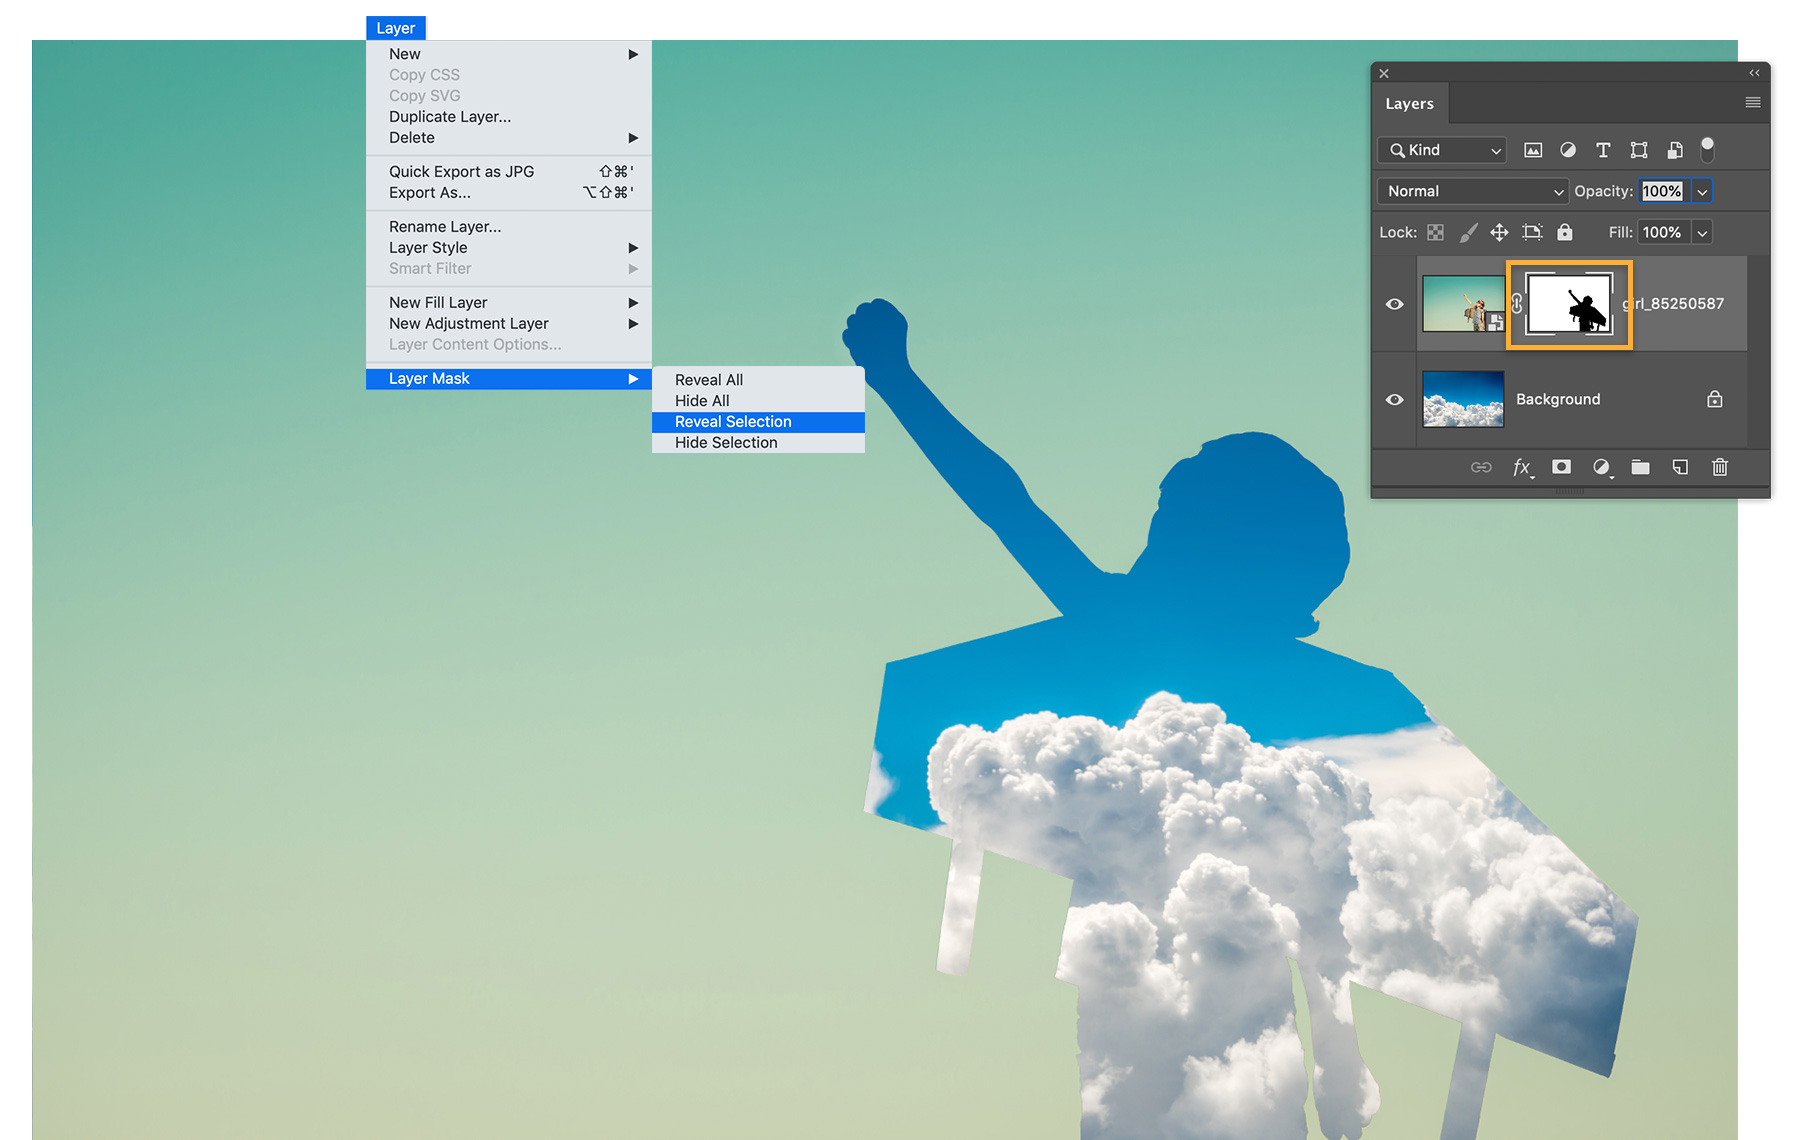The image size is (1800, 1140).
Task: Create a new group with the folder icon
Action: [1640, 467]
